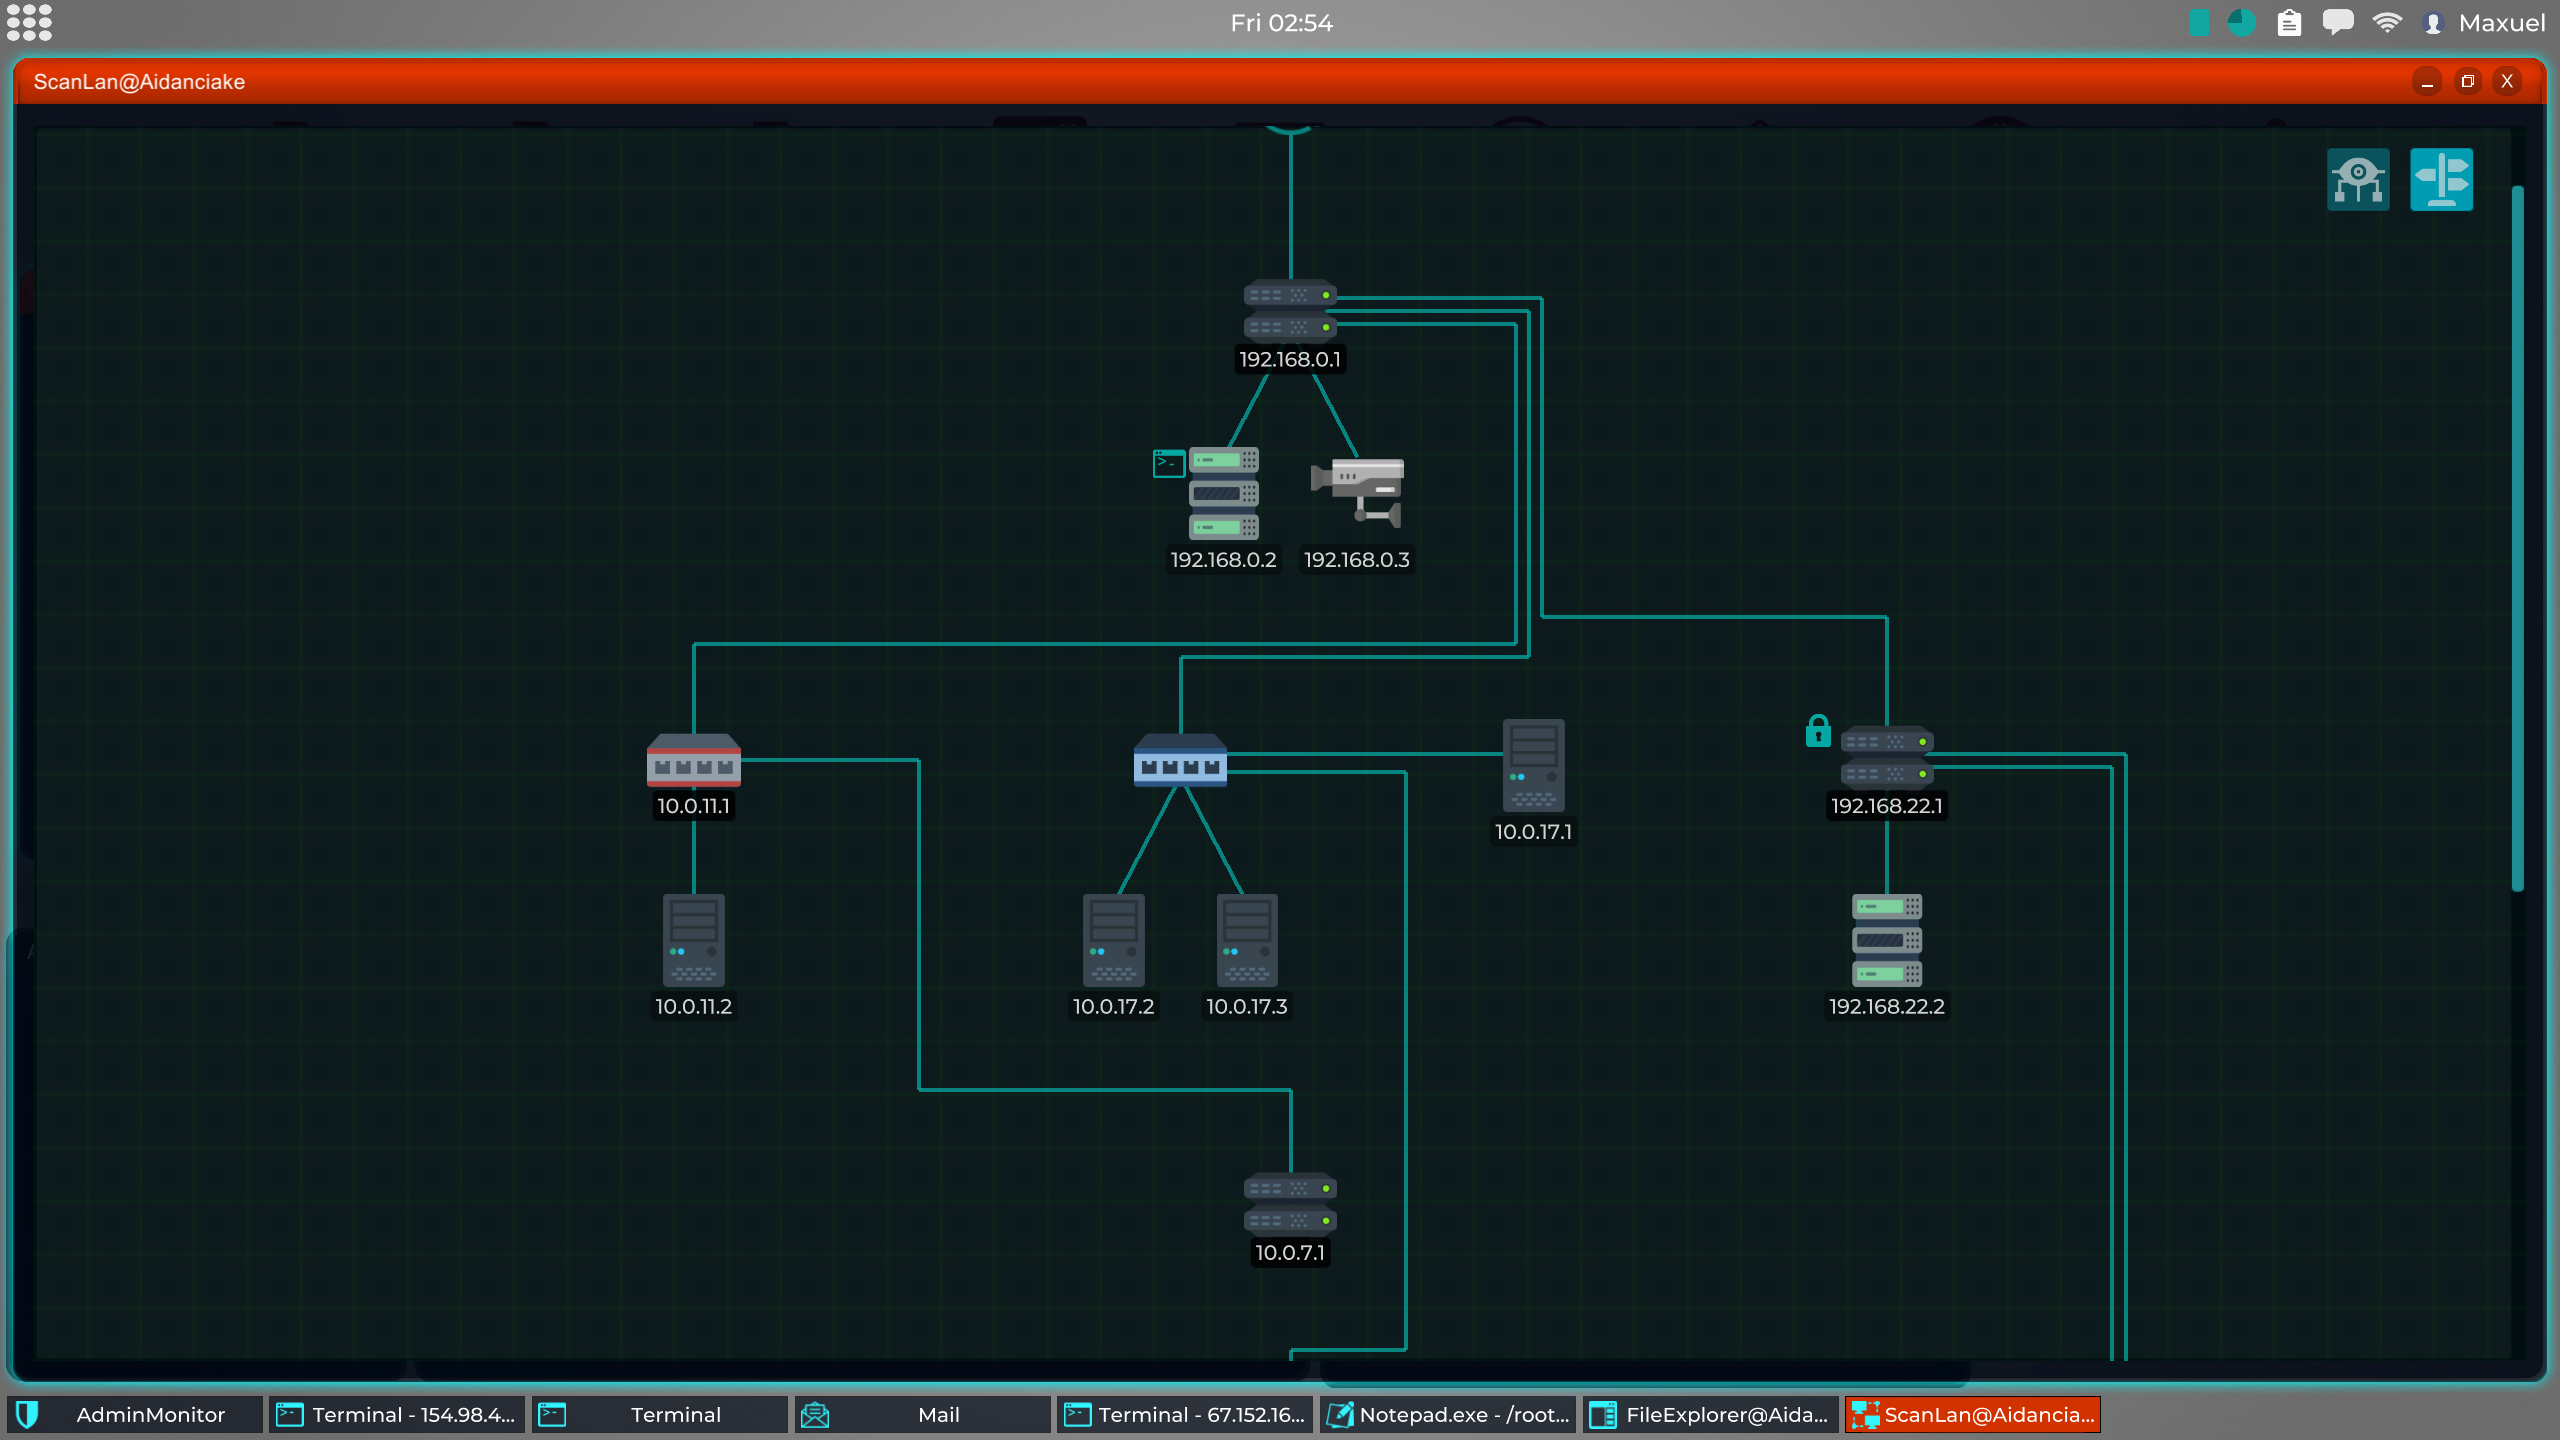Click the 192.168.0.1 router node

tap(1290, 311)
